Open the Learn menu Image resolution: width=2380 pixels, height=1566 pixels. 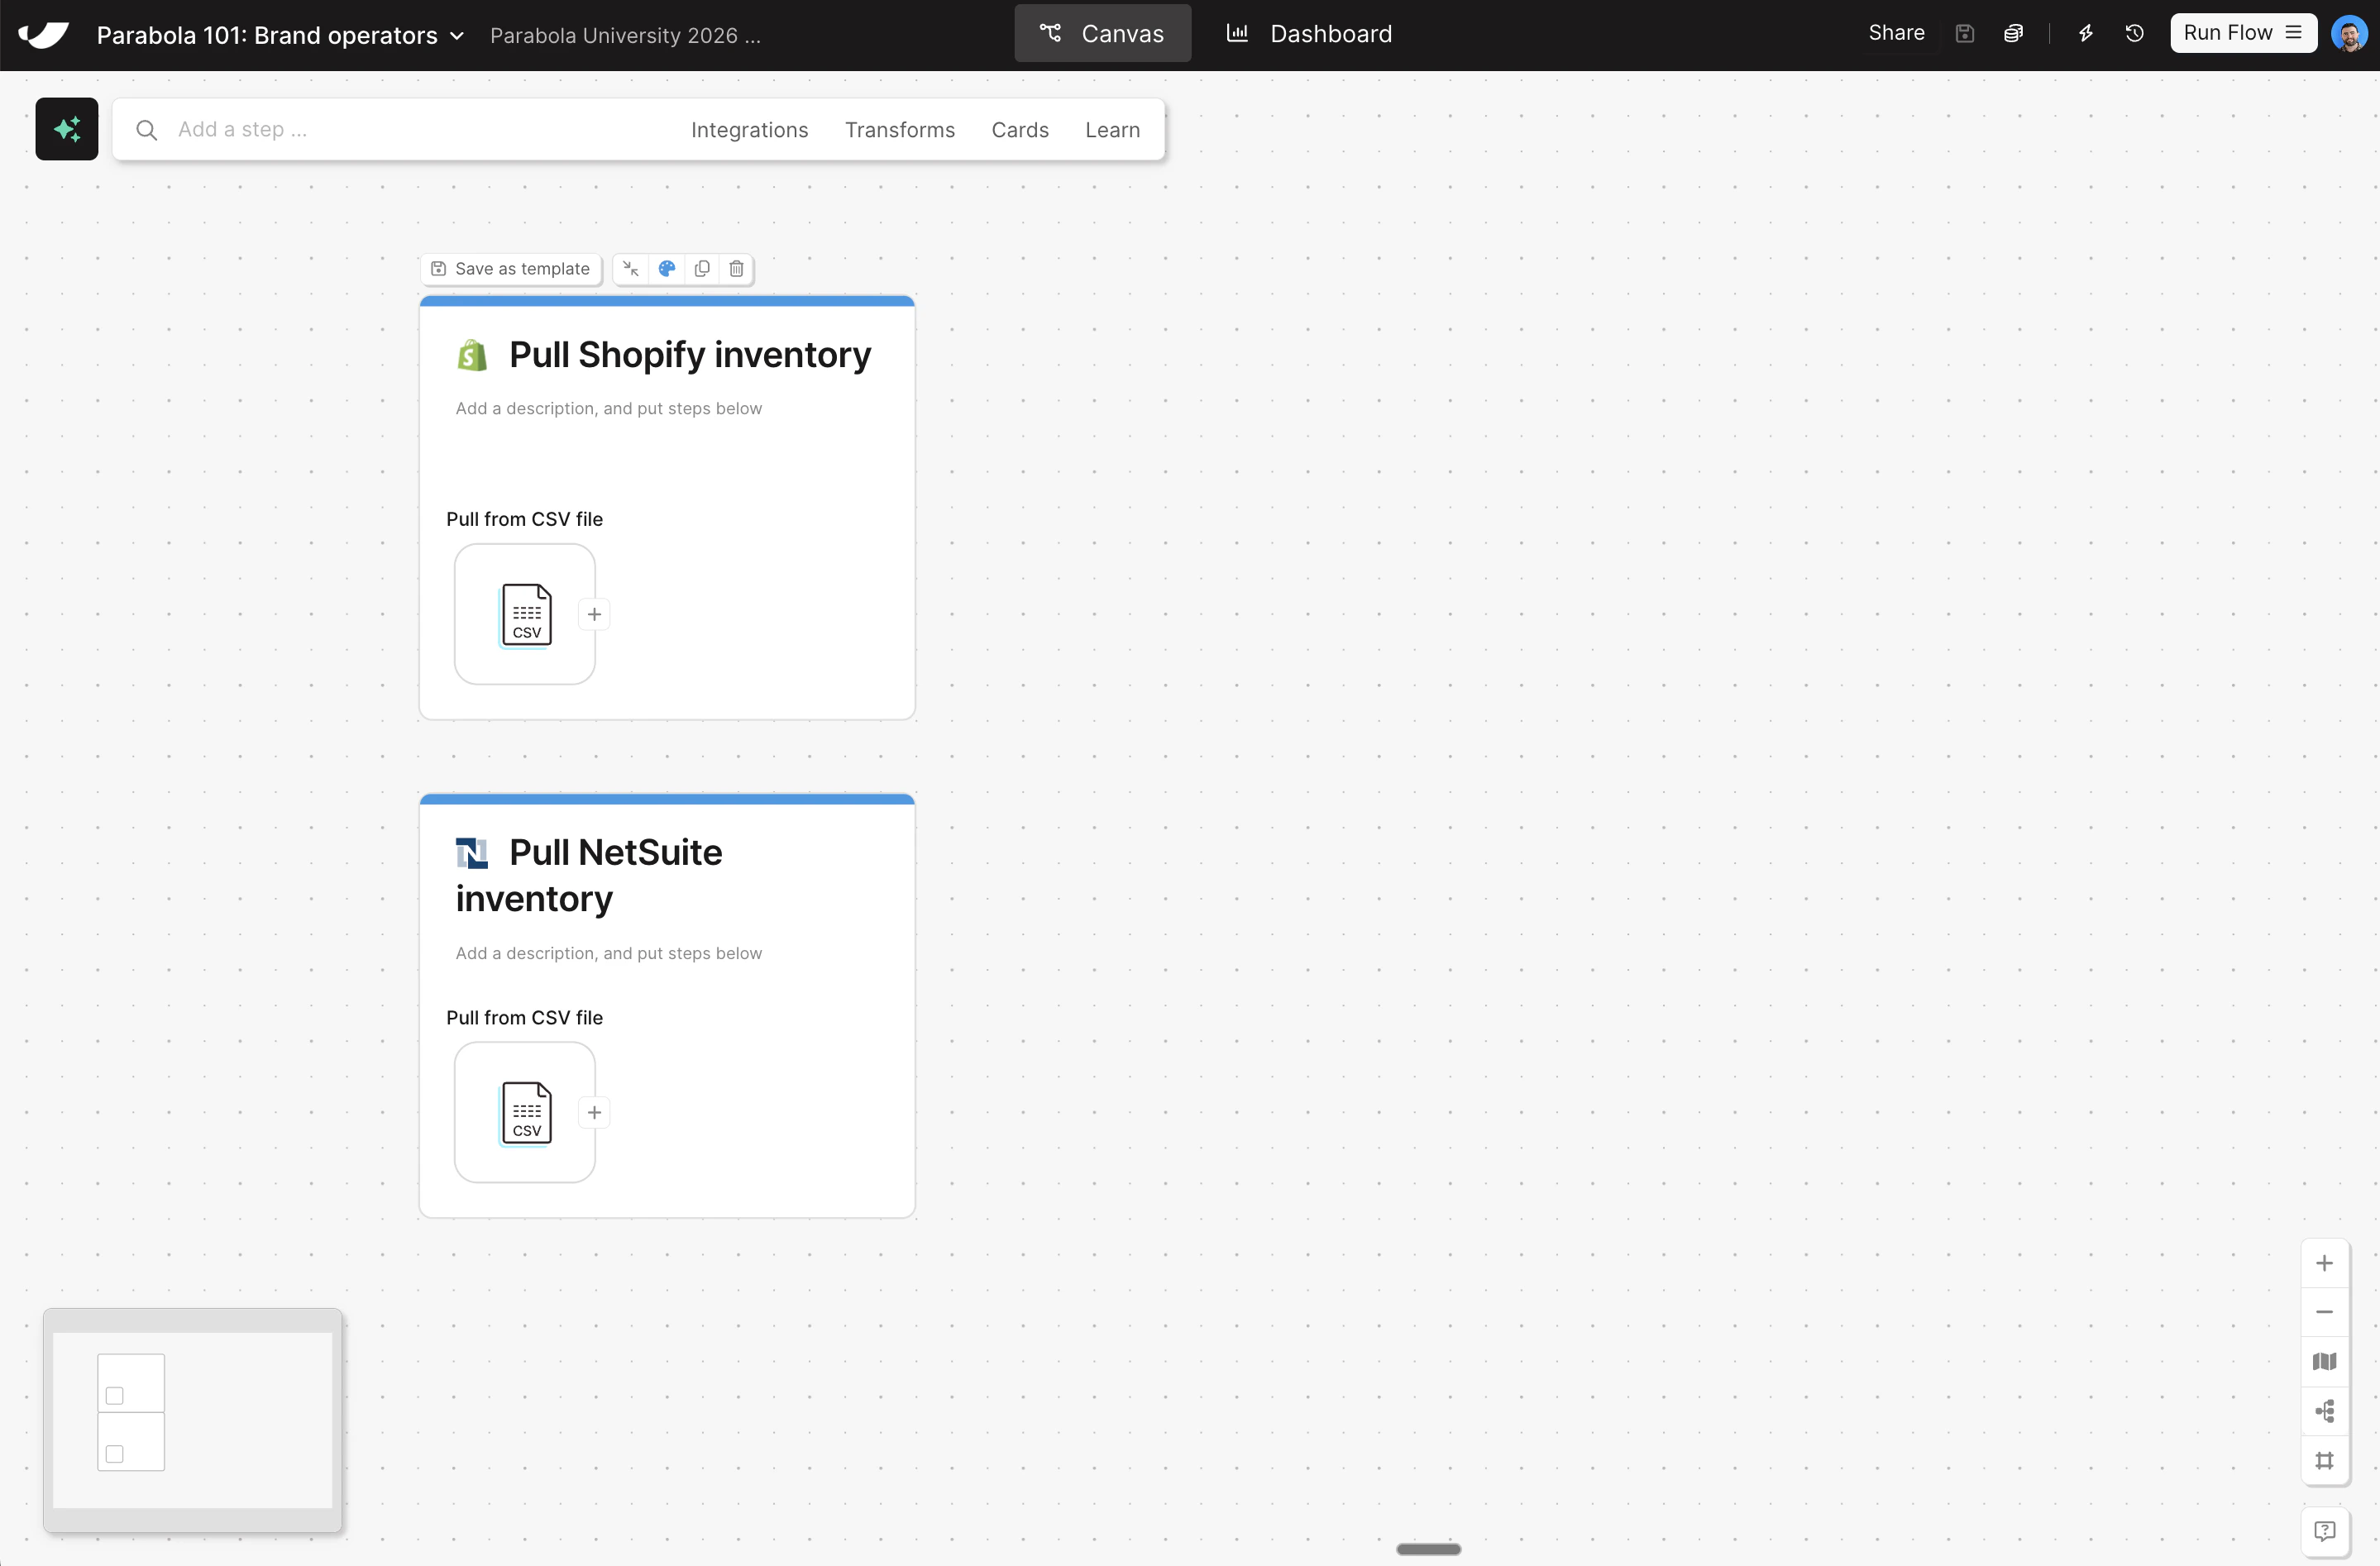(x=1112, y=130)
